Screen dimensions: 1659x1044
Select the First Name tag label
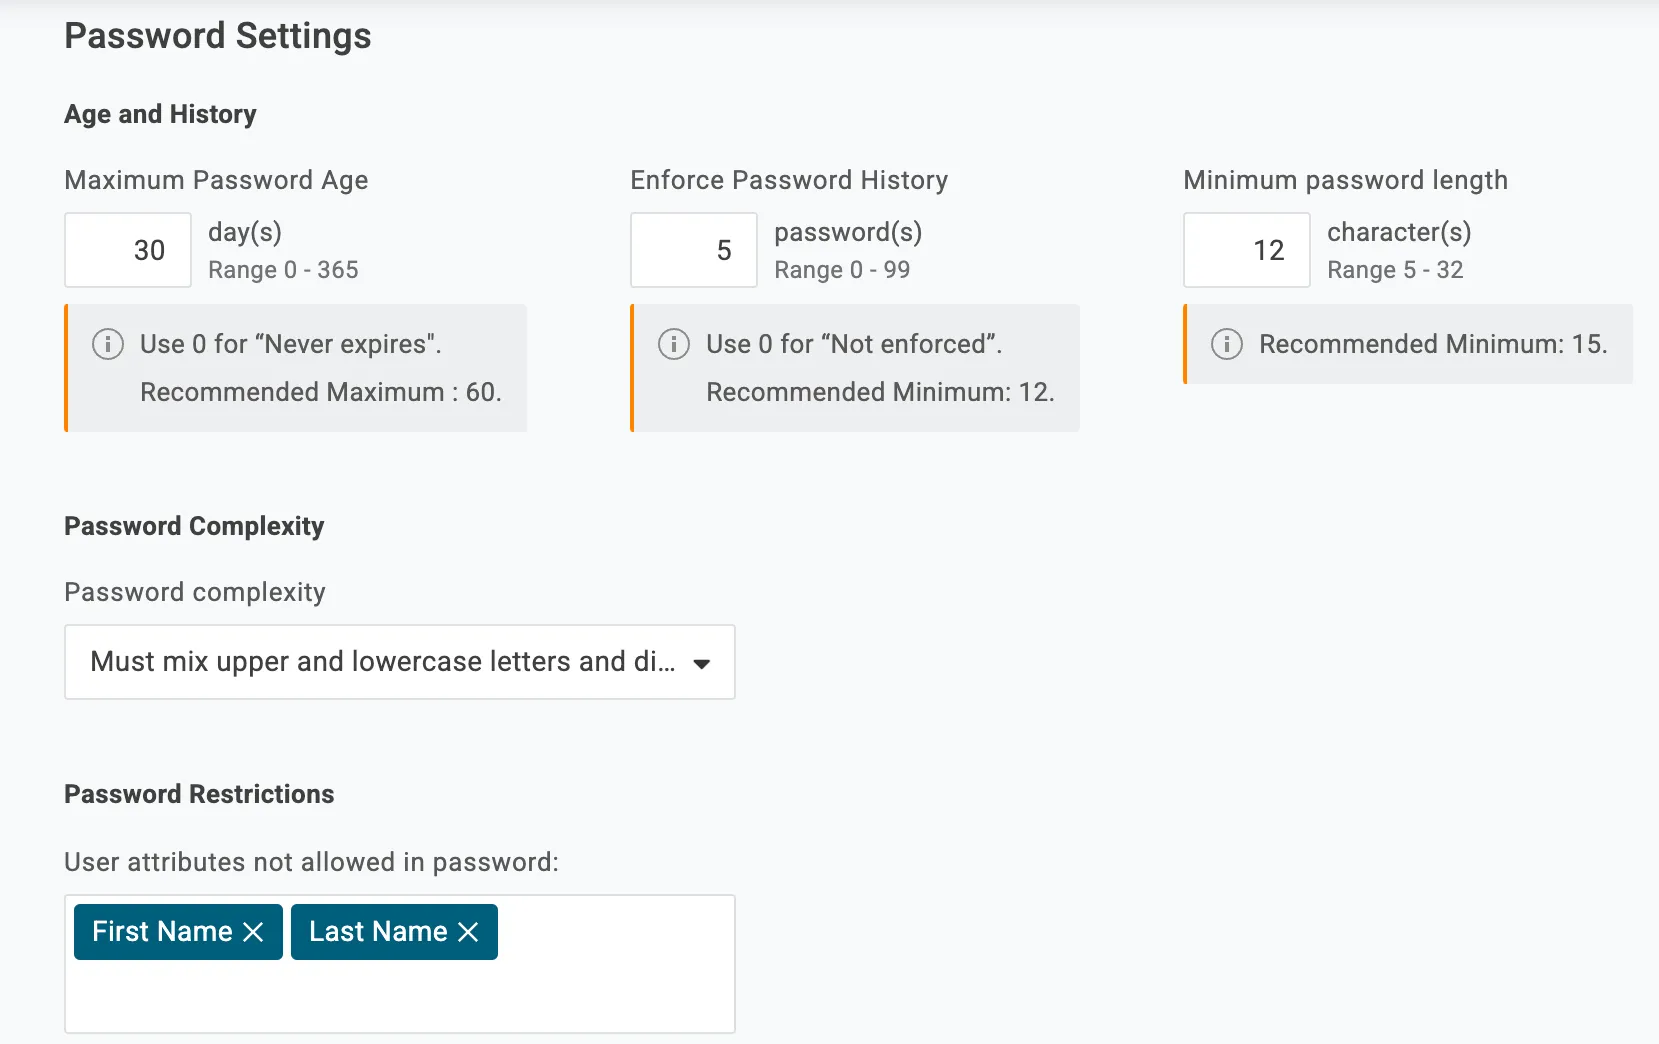(162, 932)
